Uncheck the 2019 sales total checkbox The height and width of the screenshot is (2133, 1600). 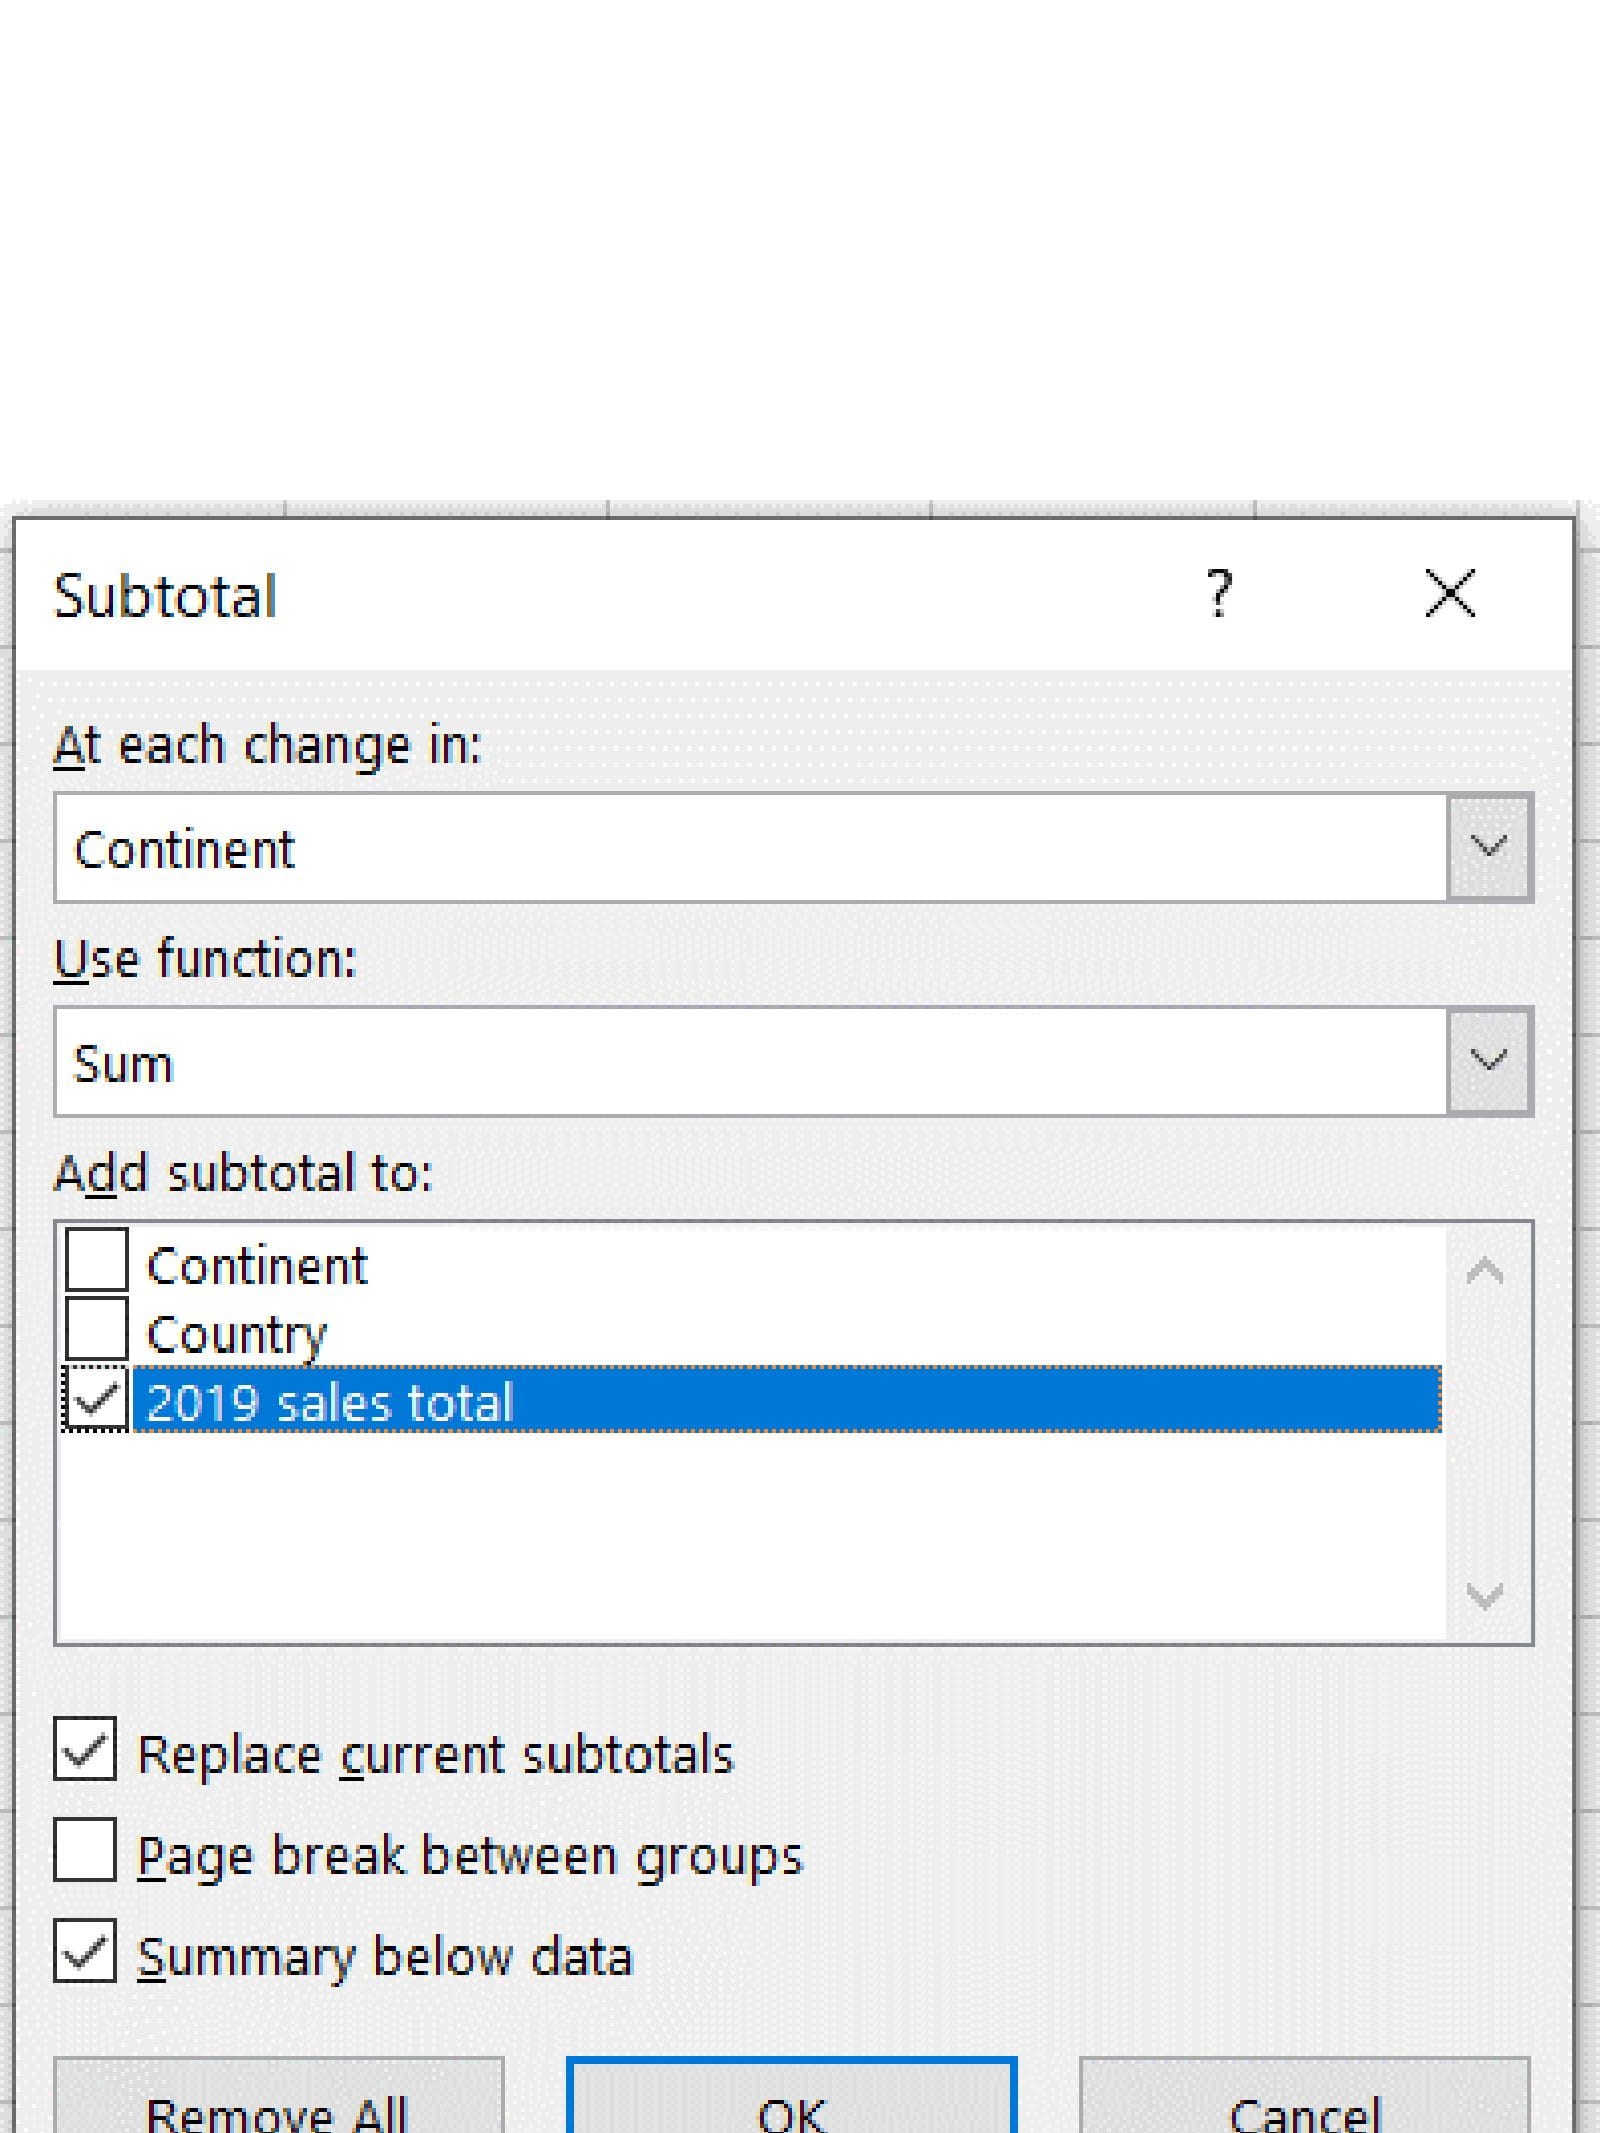point(96,1399)
